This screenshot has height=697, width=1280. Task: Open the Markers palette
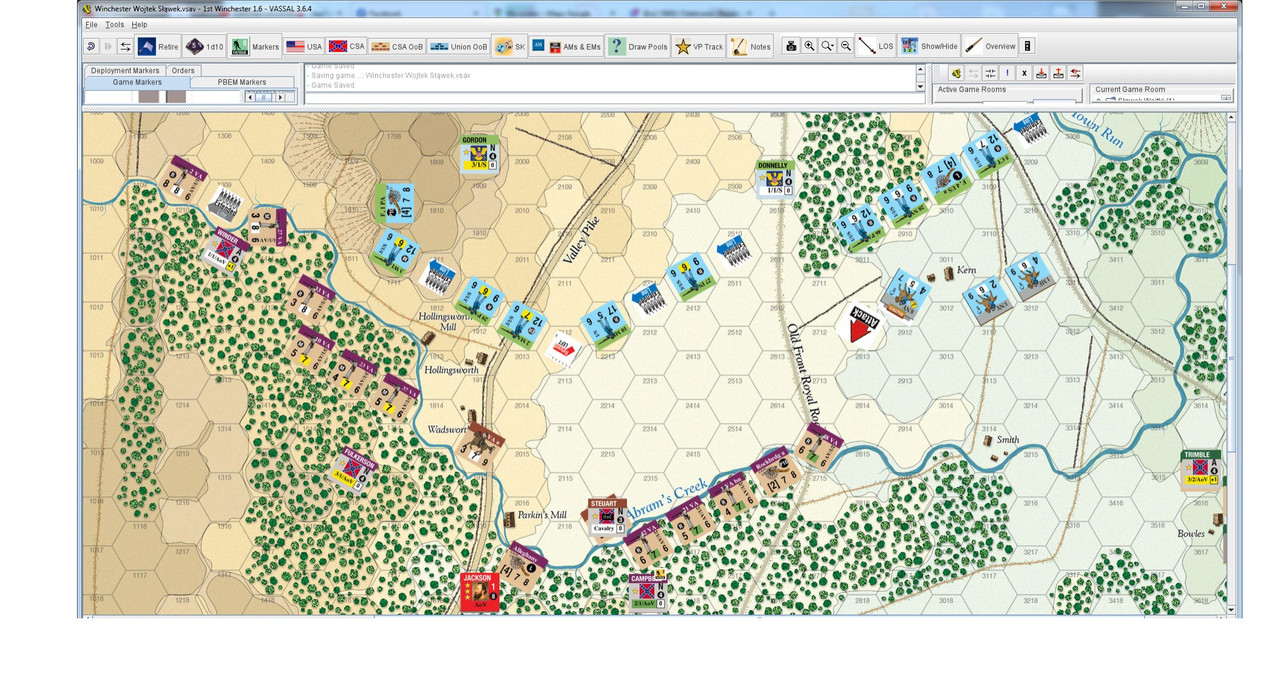pos(254,46)
